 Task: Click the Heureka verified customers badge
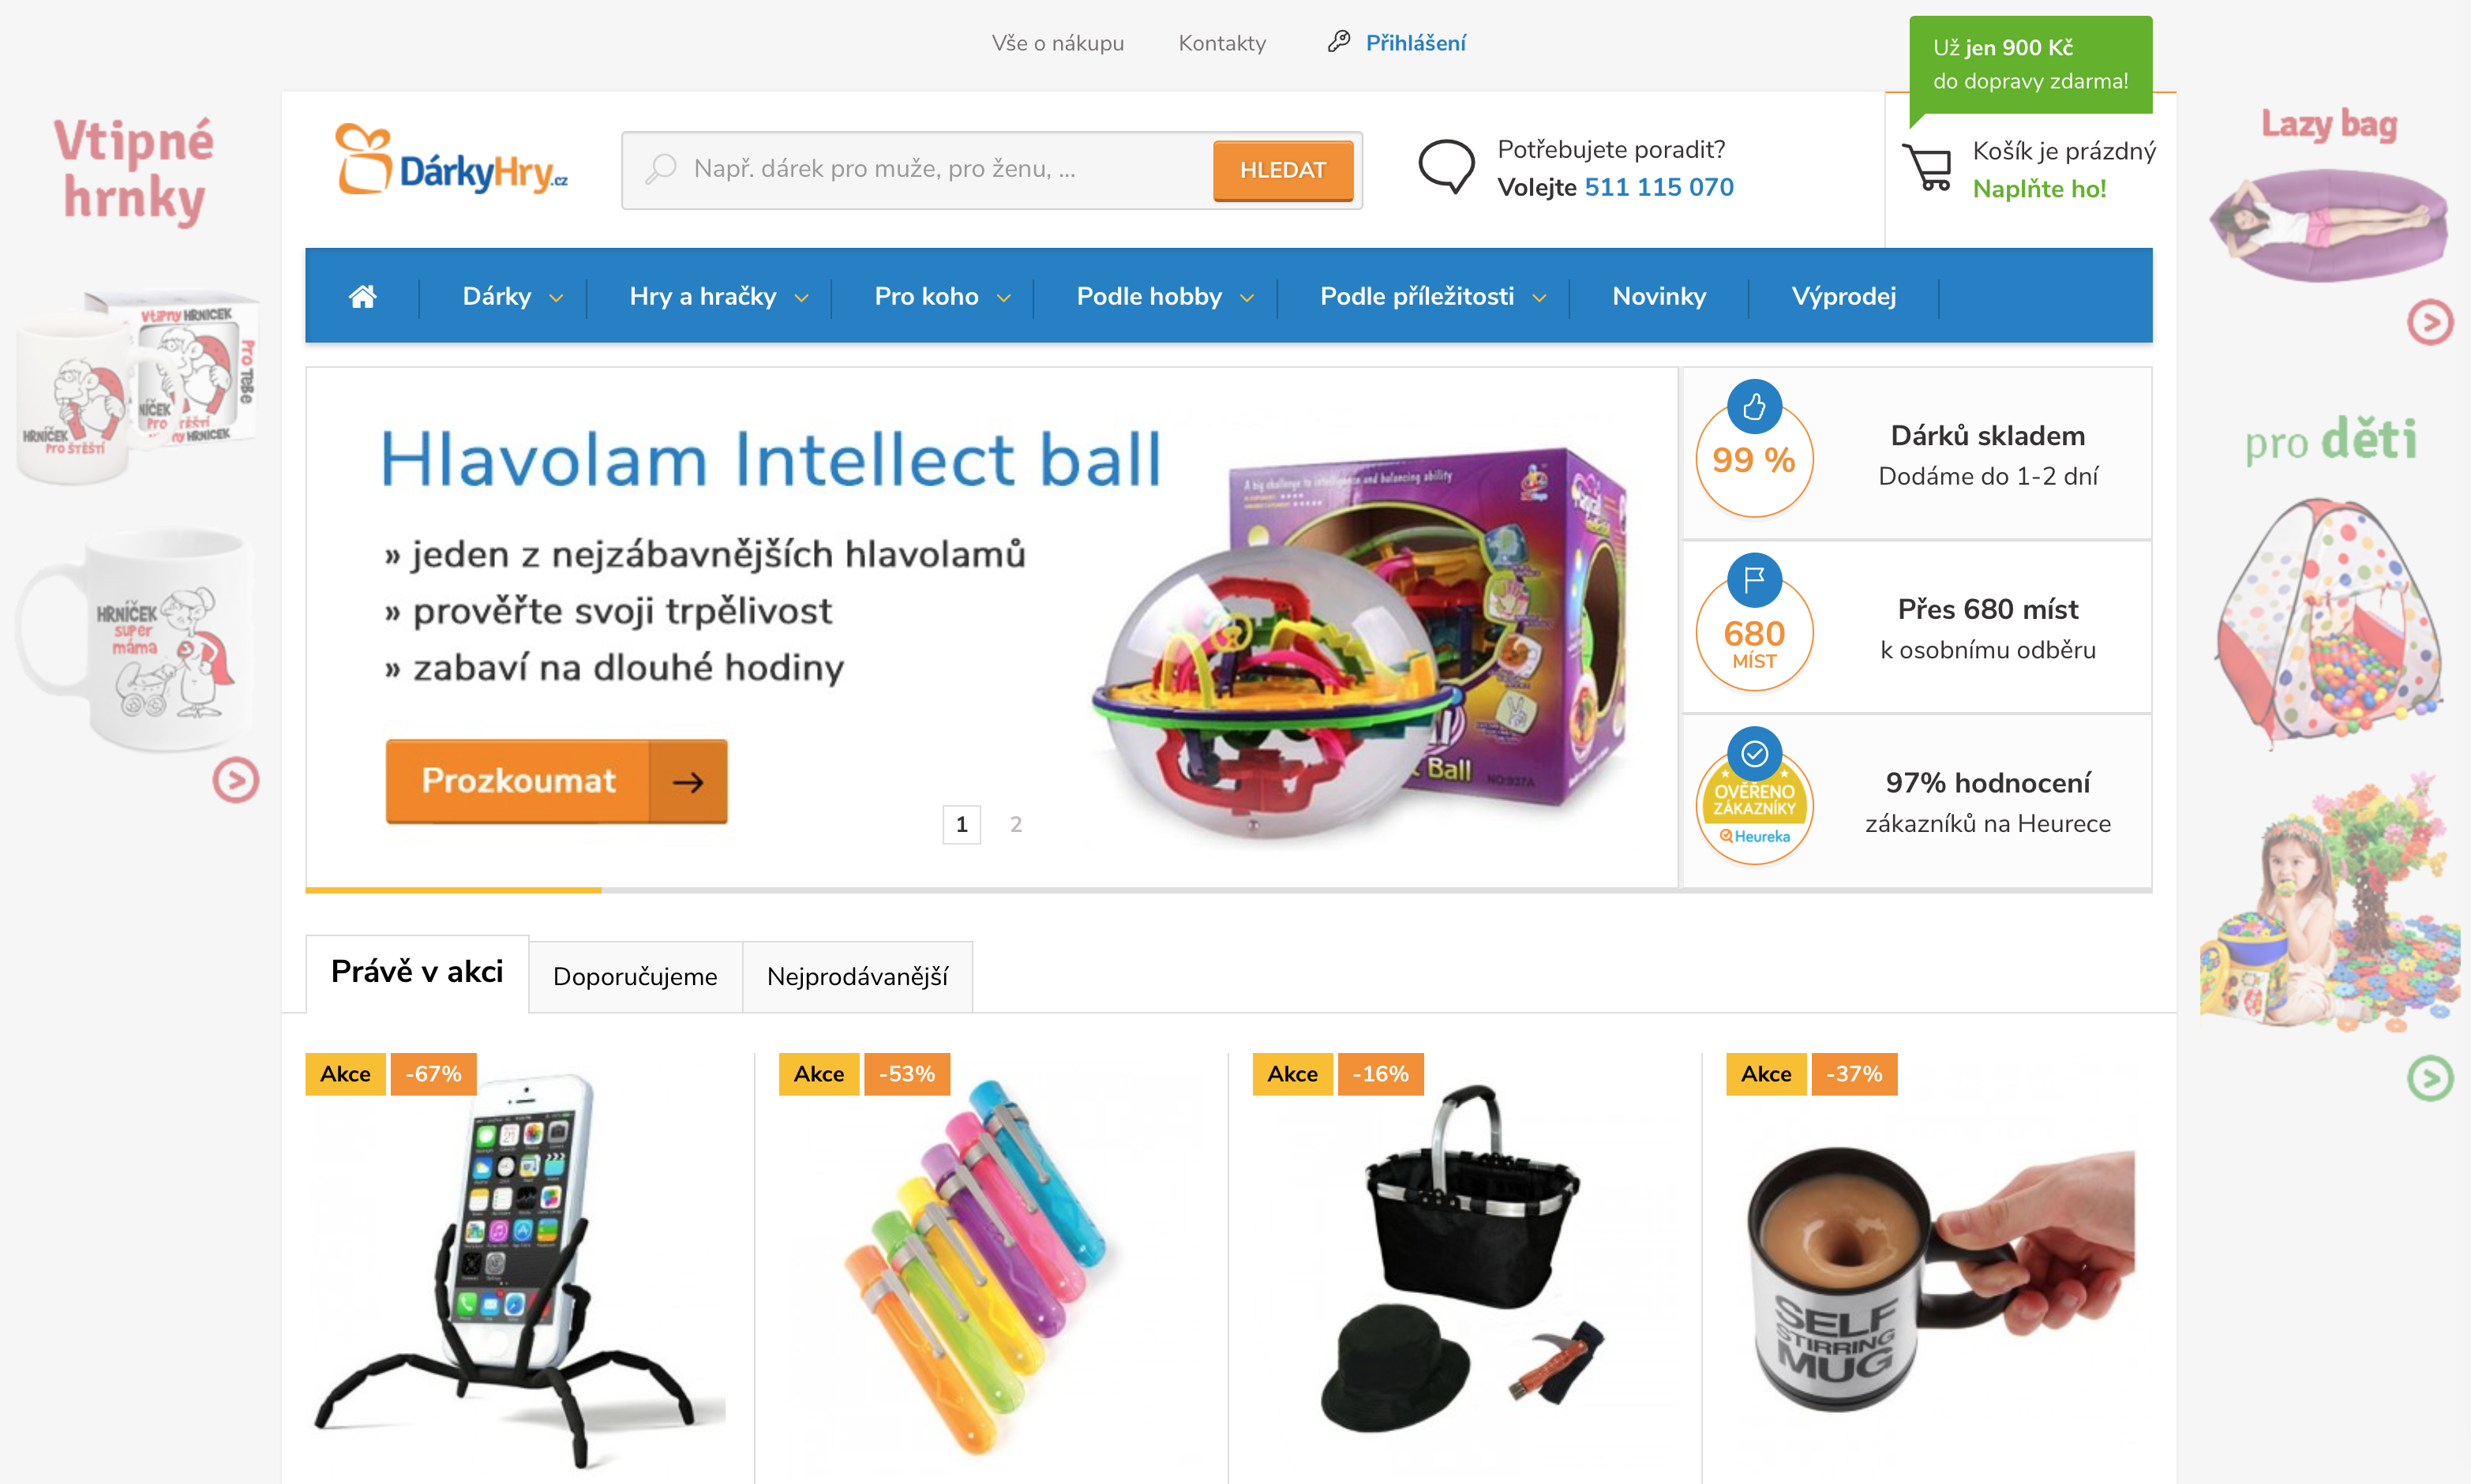pyautogui.click(x=1754, y=797)
